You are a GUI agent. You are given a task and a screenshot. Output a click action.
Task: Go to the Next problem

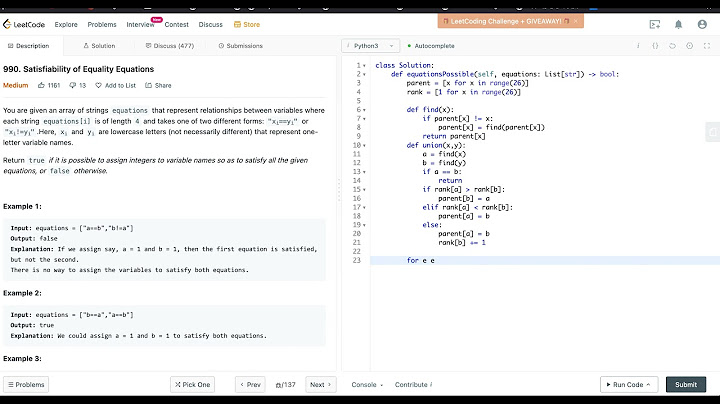[321, 385]
